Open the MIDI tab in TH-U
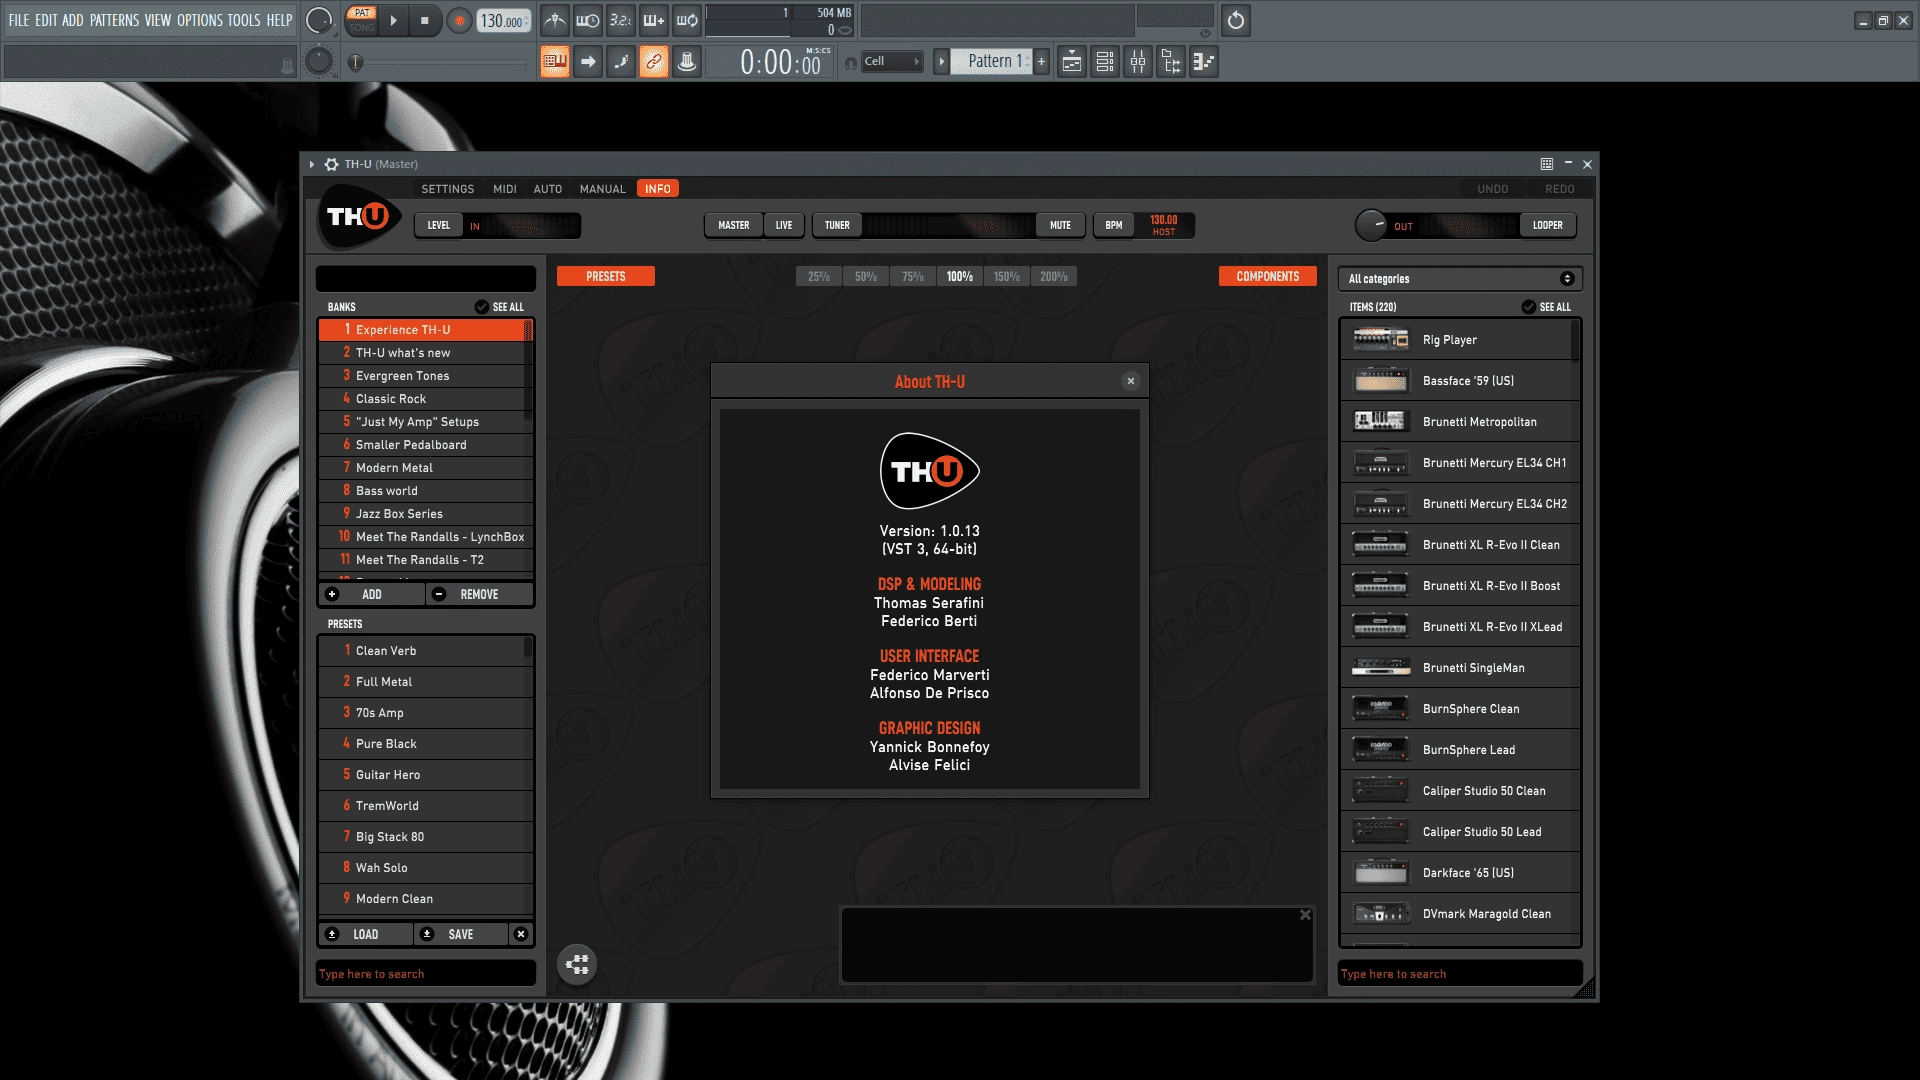 click(505, 189)
